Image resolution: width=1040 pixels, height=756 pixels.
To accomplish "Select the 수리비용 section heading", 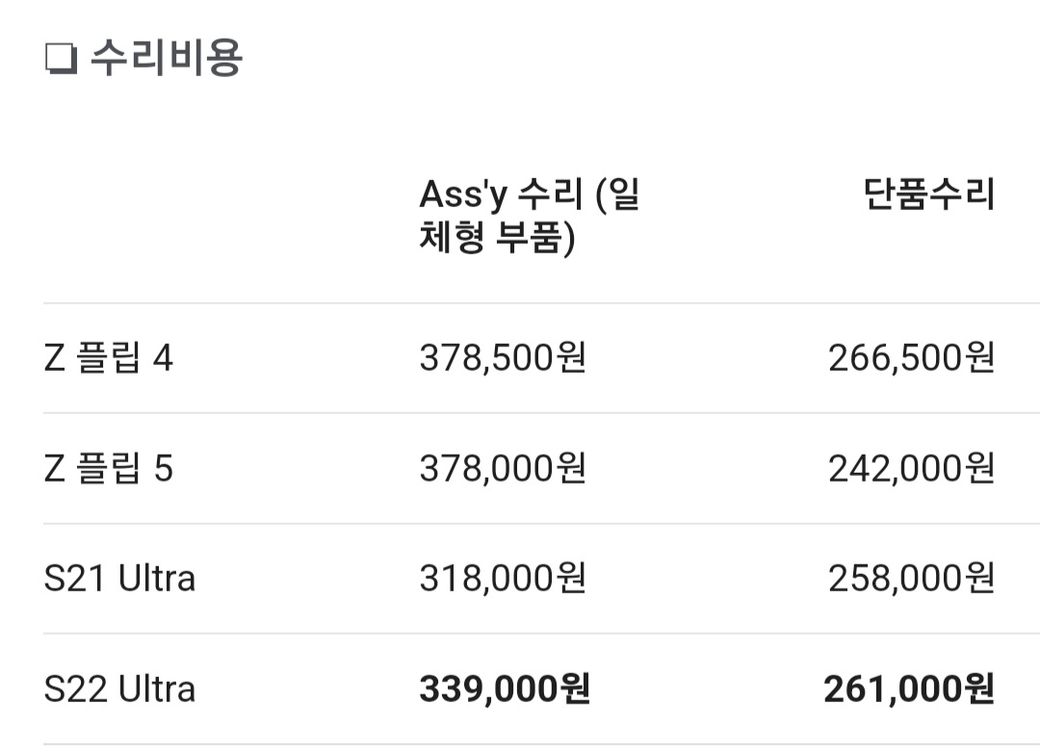I will pyautogui.click(x=166, y=58).
